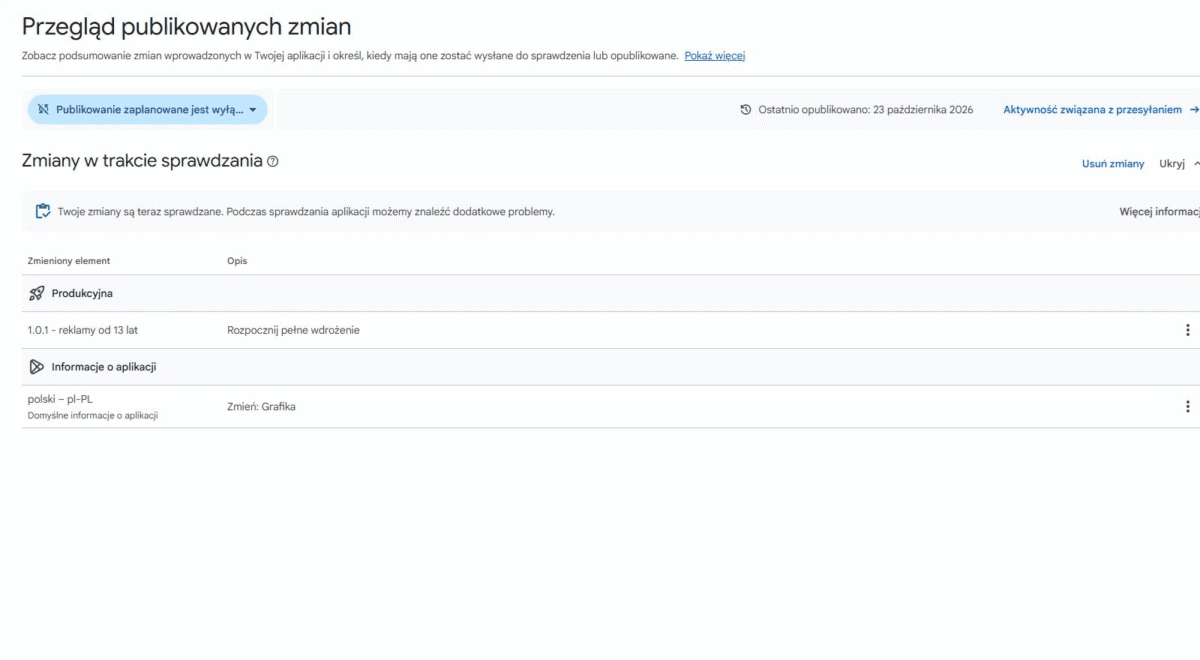Click the help icon beside 'Zmiany w trakcie sprawdzania'
This screenshot has width=1200, height=660.
273,161
